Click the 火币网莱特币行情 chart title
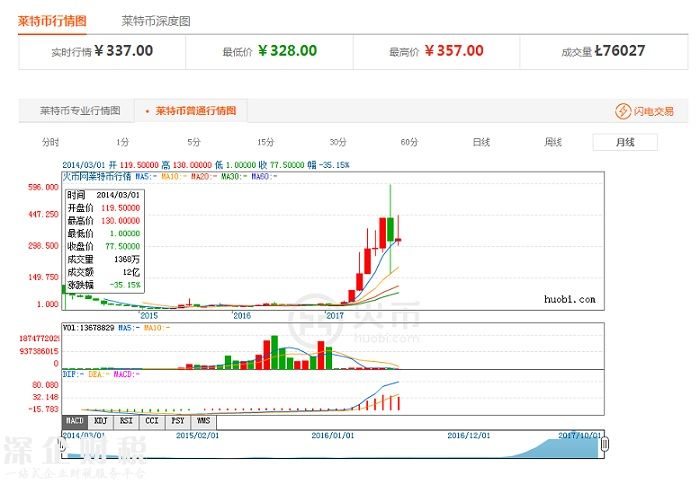Image resolution: width=700 pixels, height=484 pixels. 96,176
